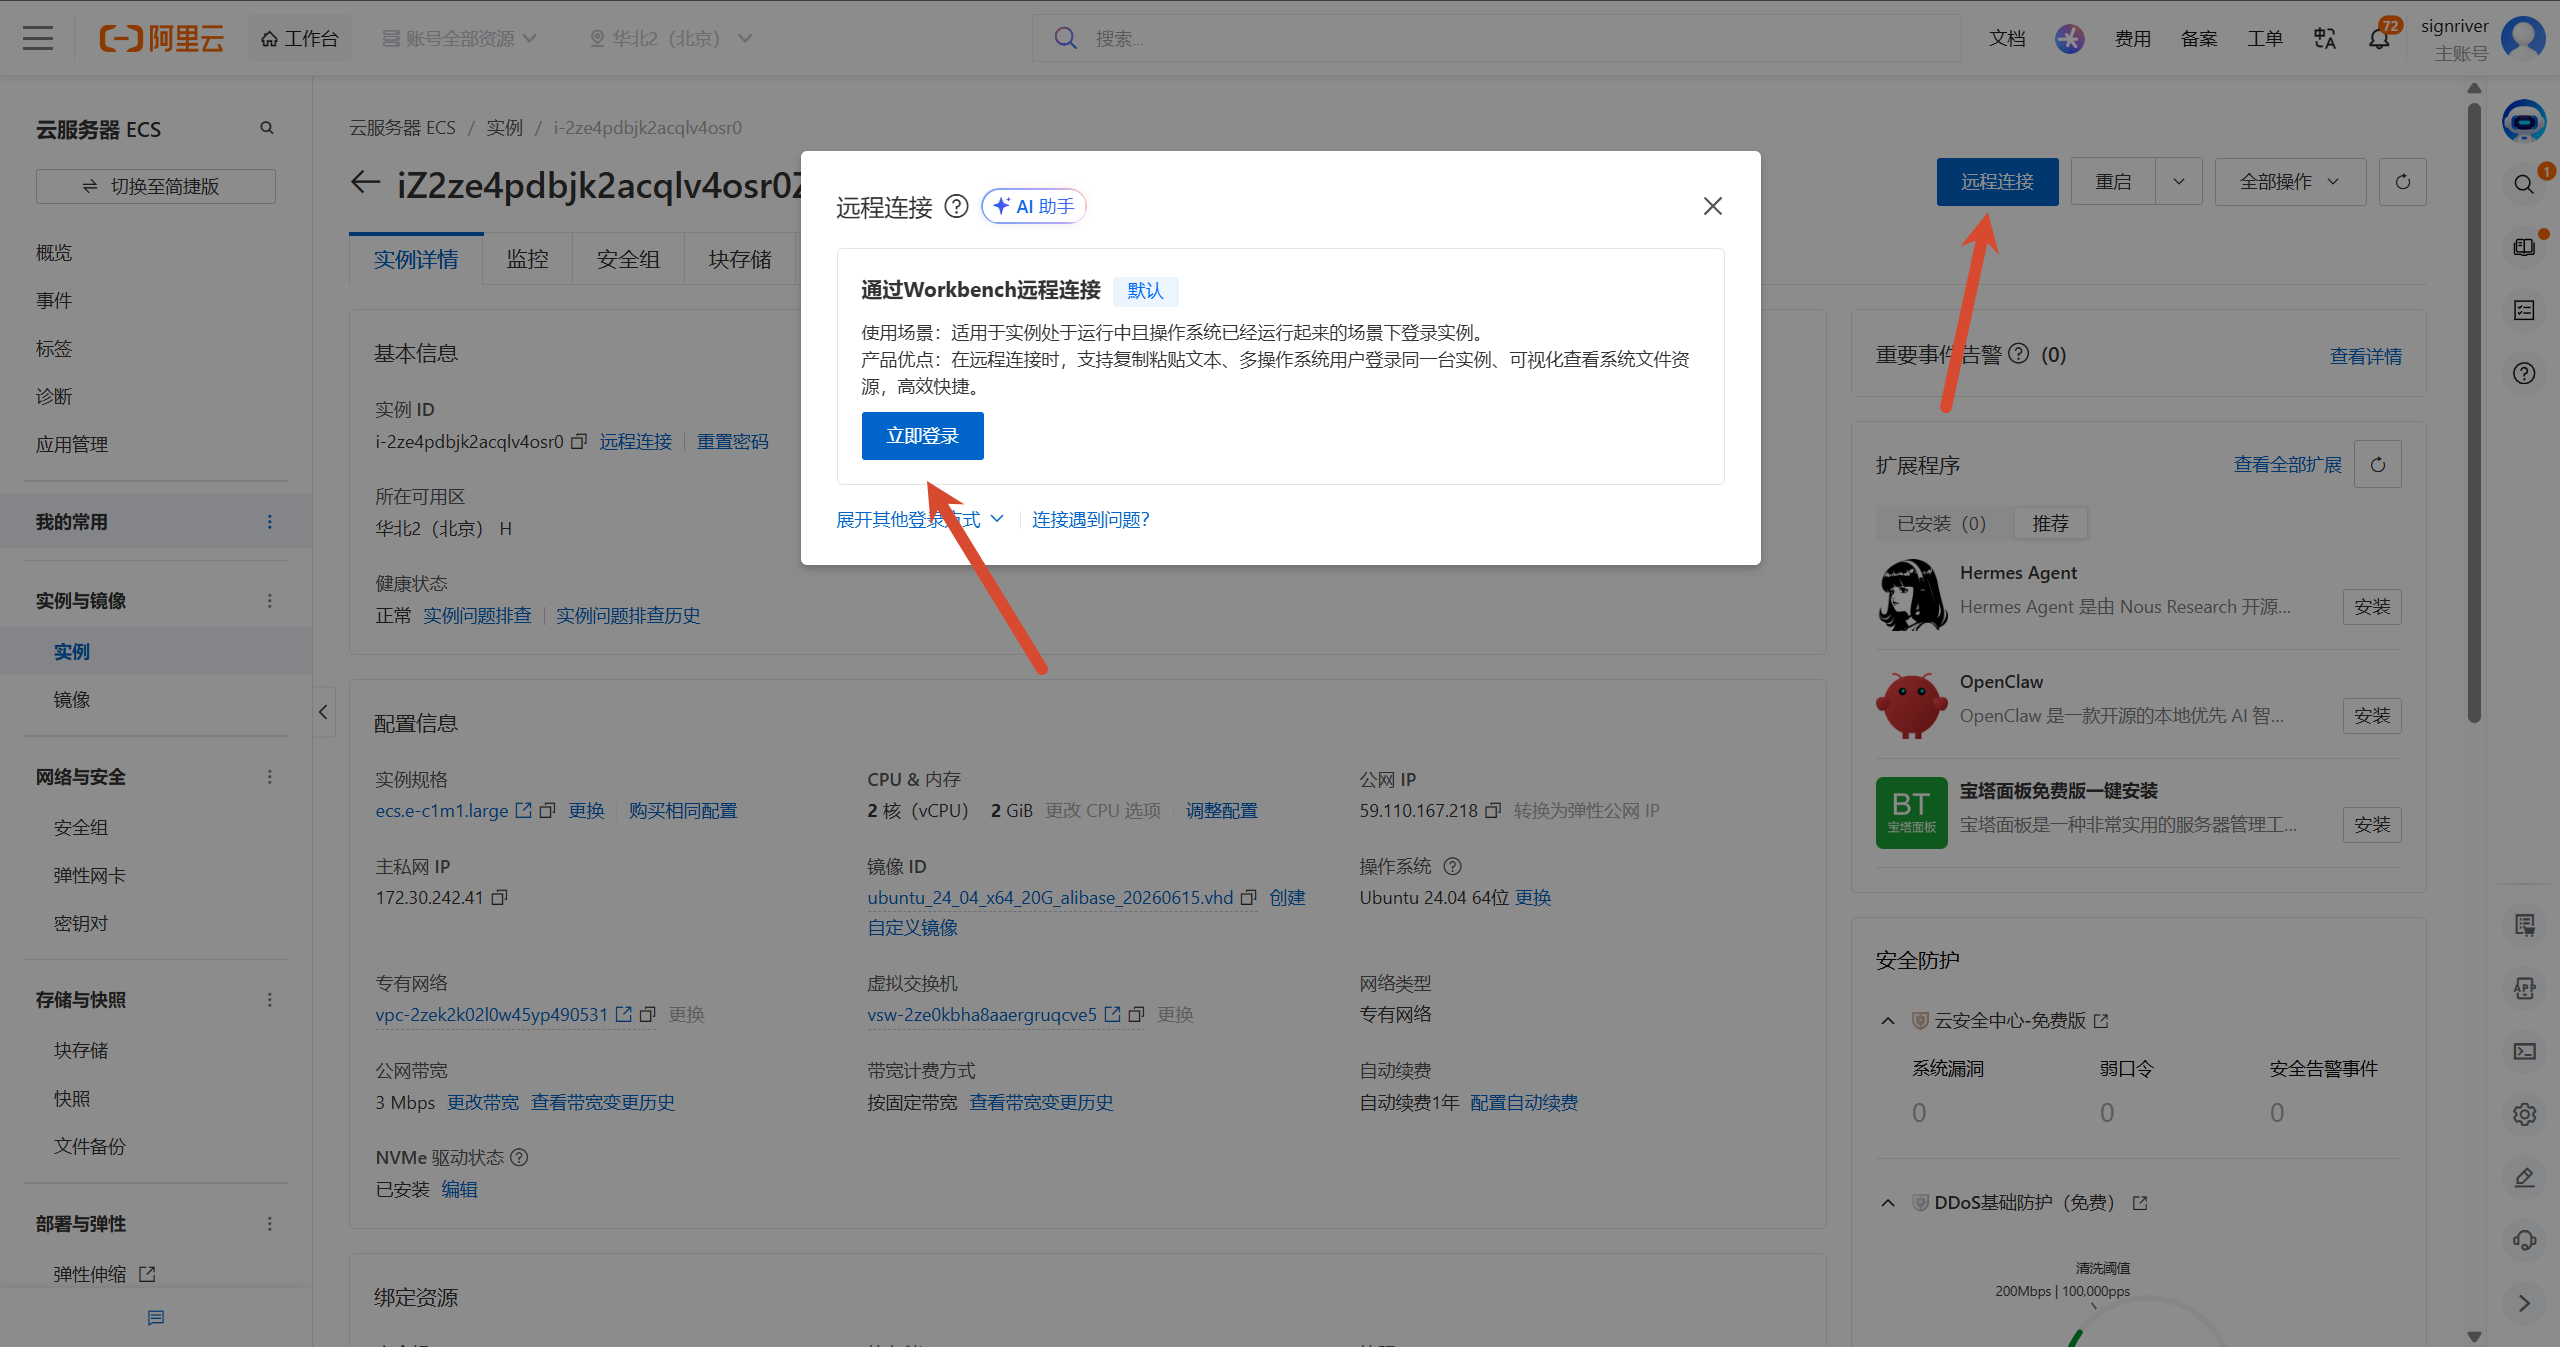Open the signriver account avatar
2560x1347 pixels.
[x=2523, y=38]
